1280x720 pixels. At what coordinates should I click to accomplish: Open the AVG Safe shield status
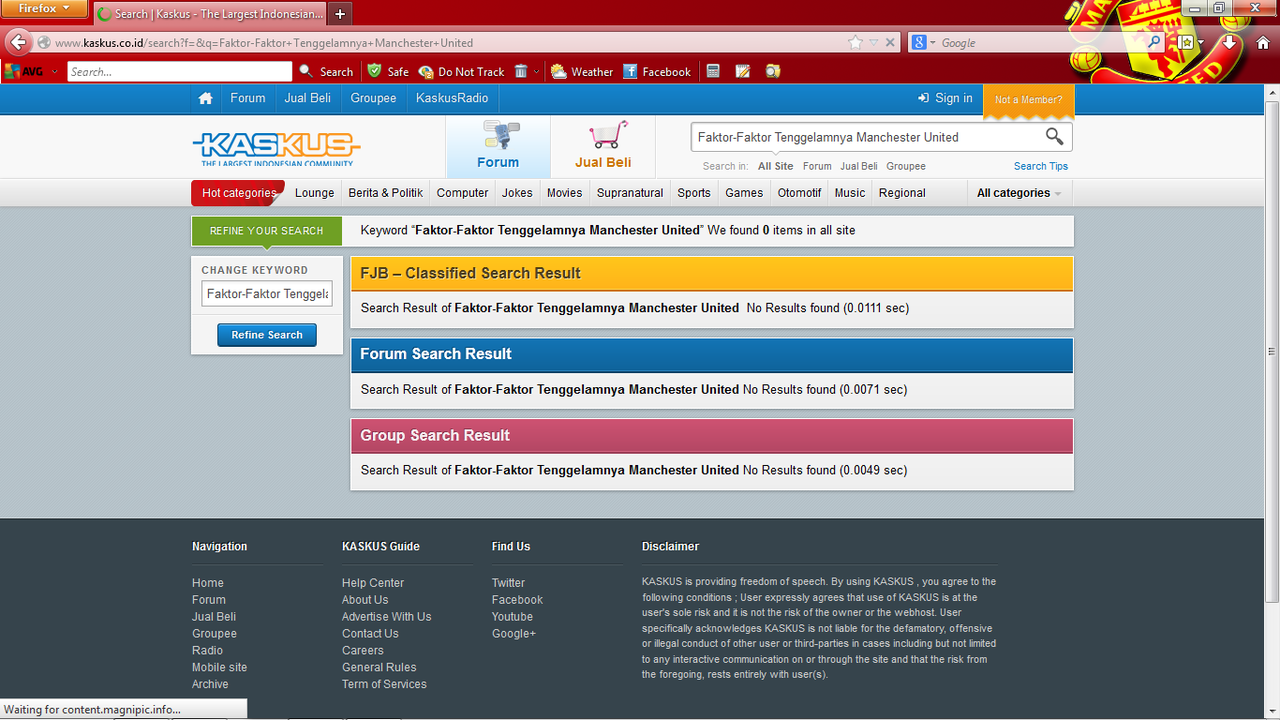(387, 71)
